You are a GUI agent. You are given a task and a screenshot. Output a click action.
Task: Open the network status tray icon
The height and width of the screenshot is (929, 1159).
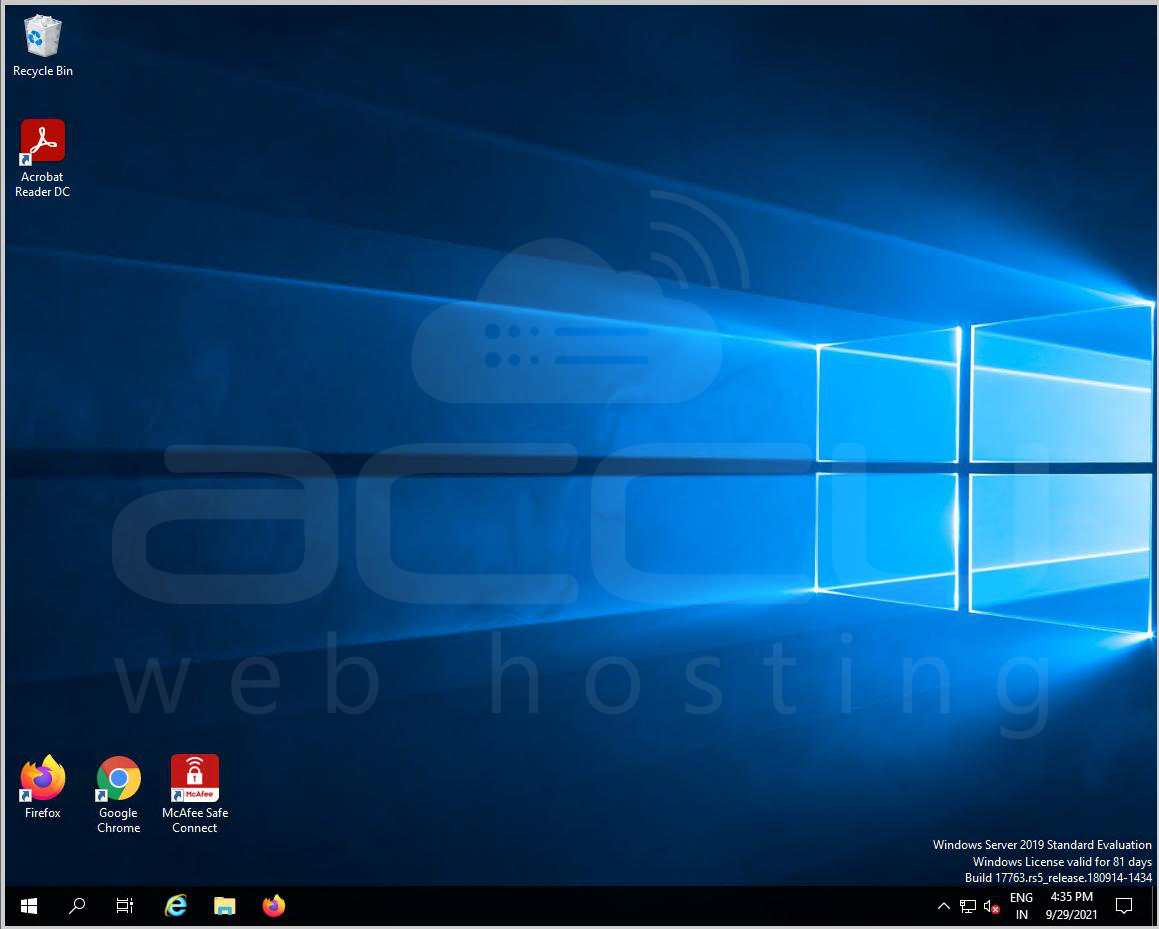(968, 906)
